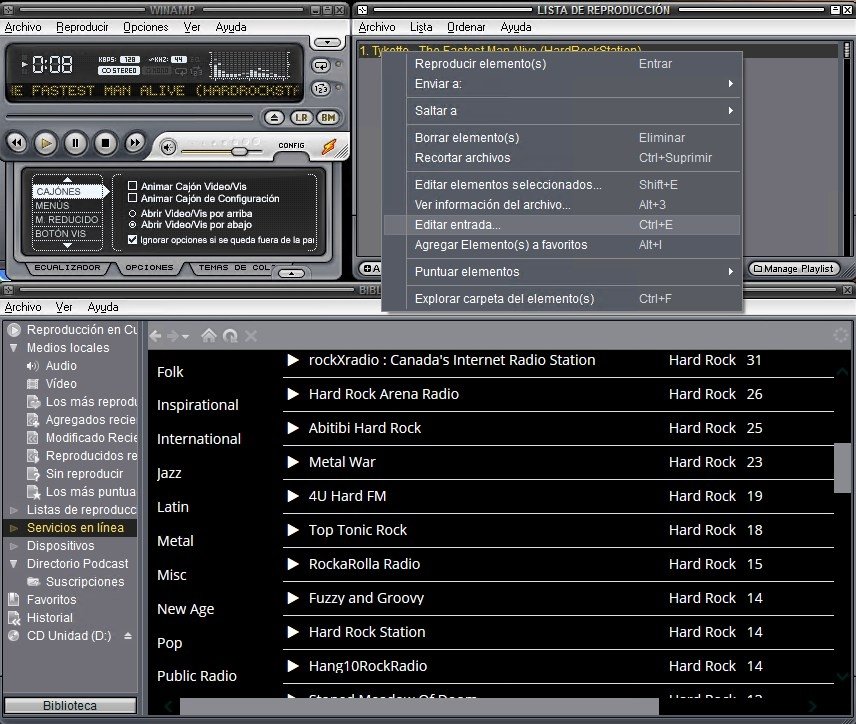The width and height of the screenshot is (856, 724).
Task: Expand the Servicios en línea node
Action: click(x=14, y=528)
